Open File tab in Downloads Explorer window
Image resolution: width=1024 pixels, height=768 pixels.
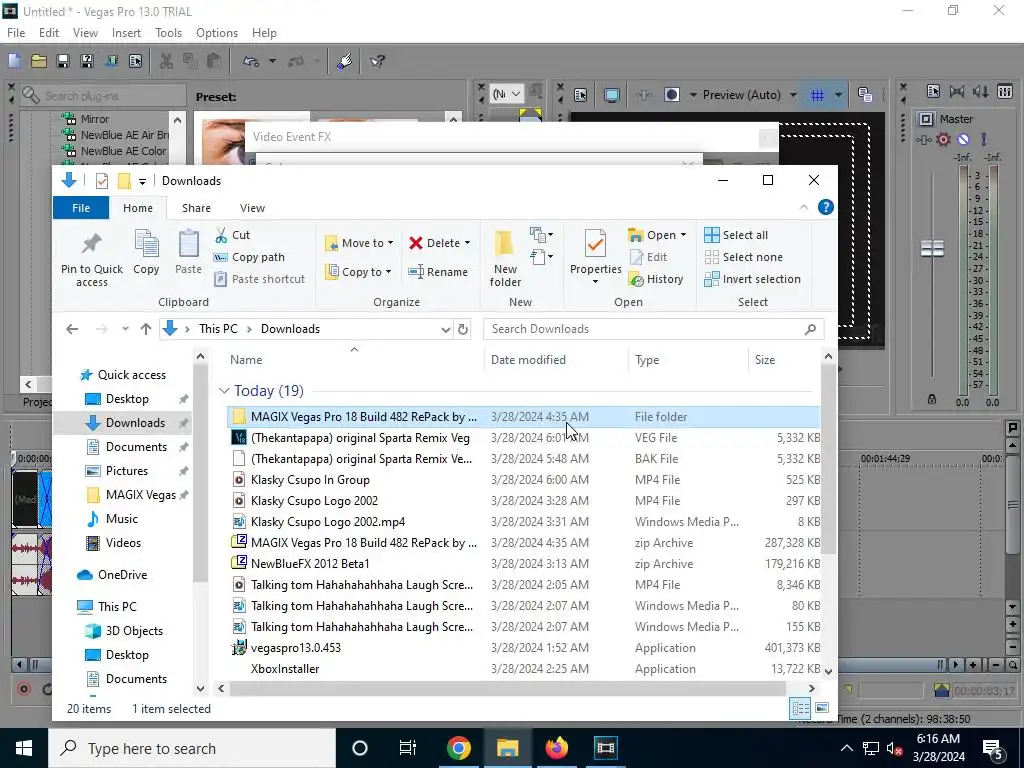click(x=81, y=208)
